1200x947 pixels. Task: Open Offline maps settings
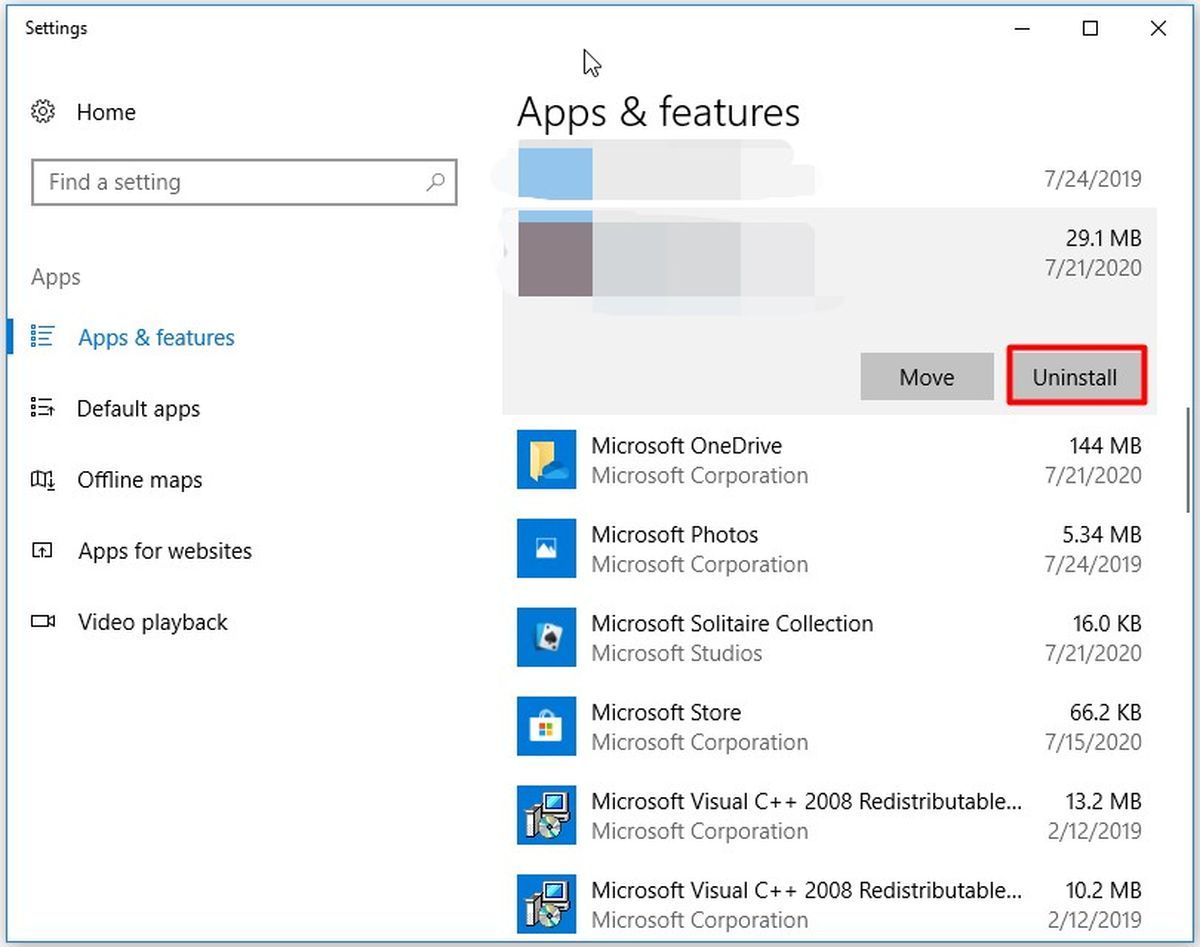point(140,480)
